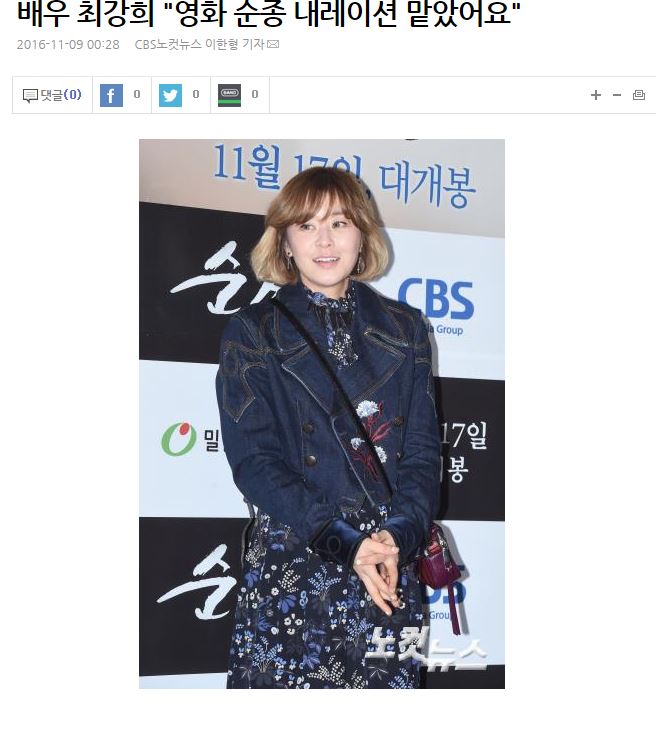Click the email envelope icon beside reporter name
The height and width of the screenshot is (741, 656).
(273, 44)
